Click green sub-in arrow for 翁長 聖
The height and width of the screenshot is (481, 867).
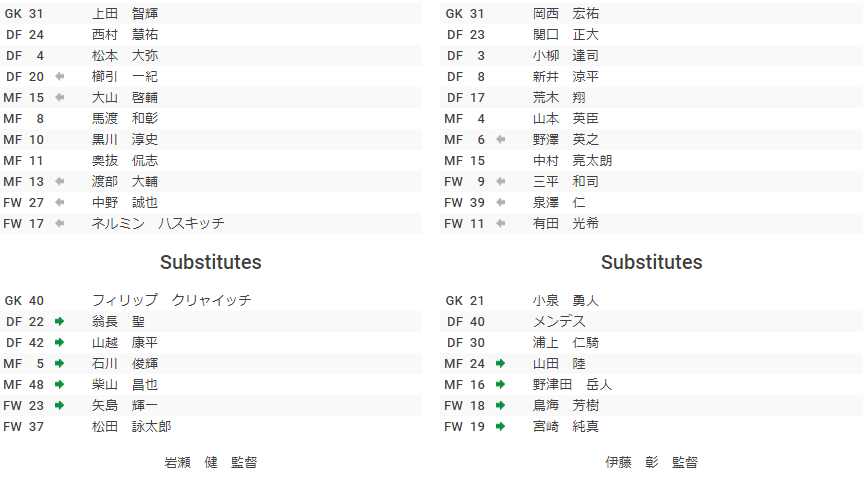pyautogui.click(x=60, y=322)
